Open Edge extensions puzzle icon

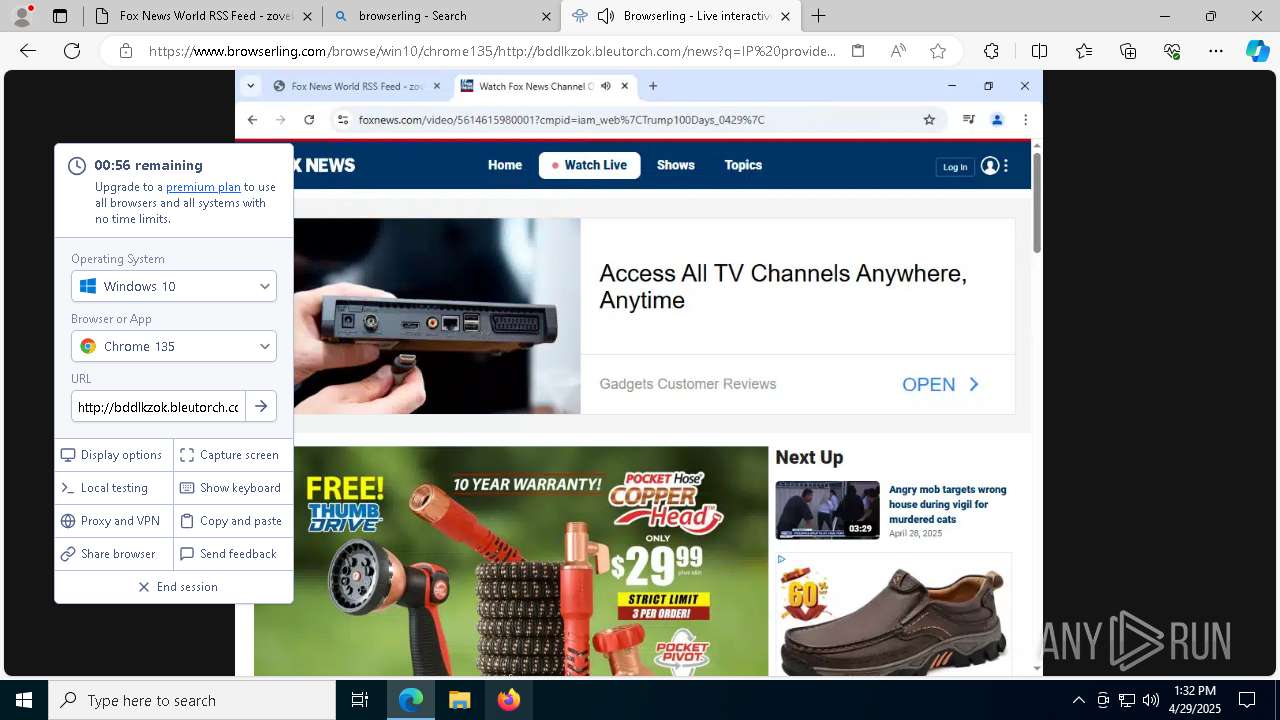click(991, 51)
